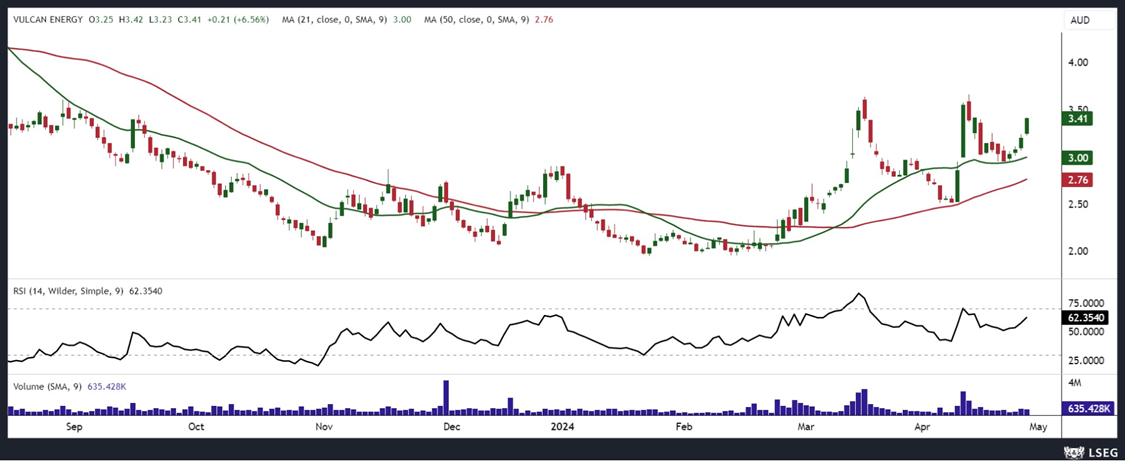Click the 4.00 price axis label

1079,62
